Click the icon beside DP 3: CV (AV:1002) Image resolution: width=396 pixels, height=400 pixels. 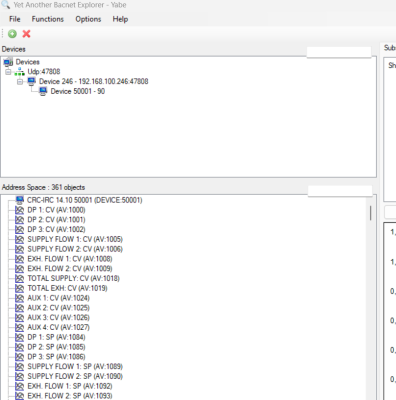20,230
